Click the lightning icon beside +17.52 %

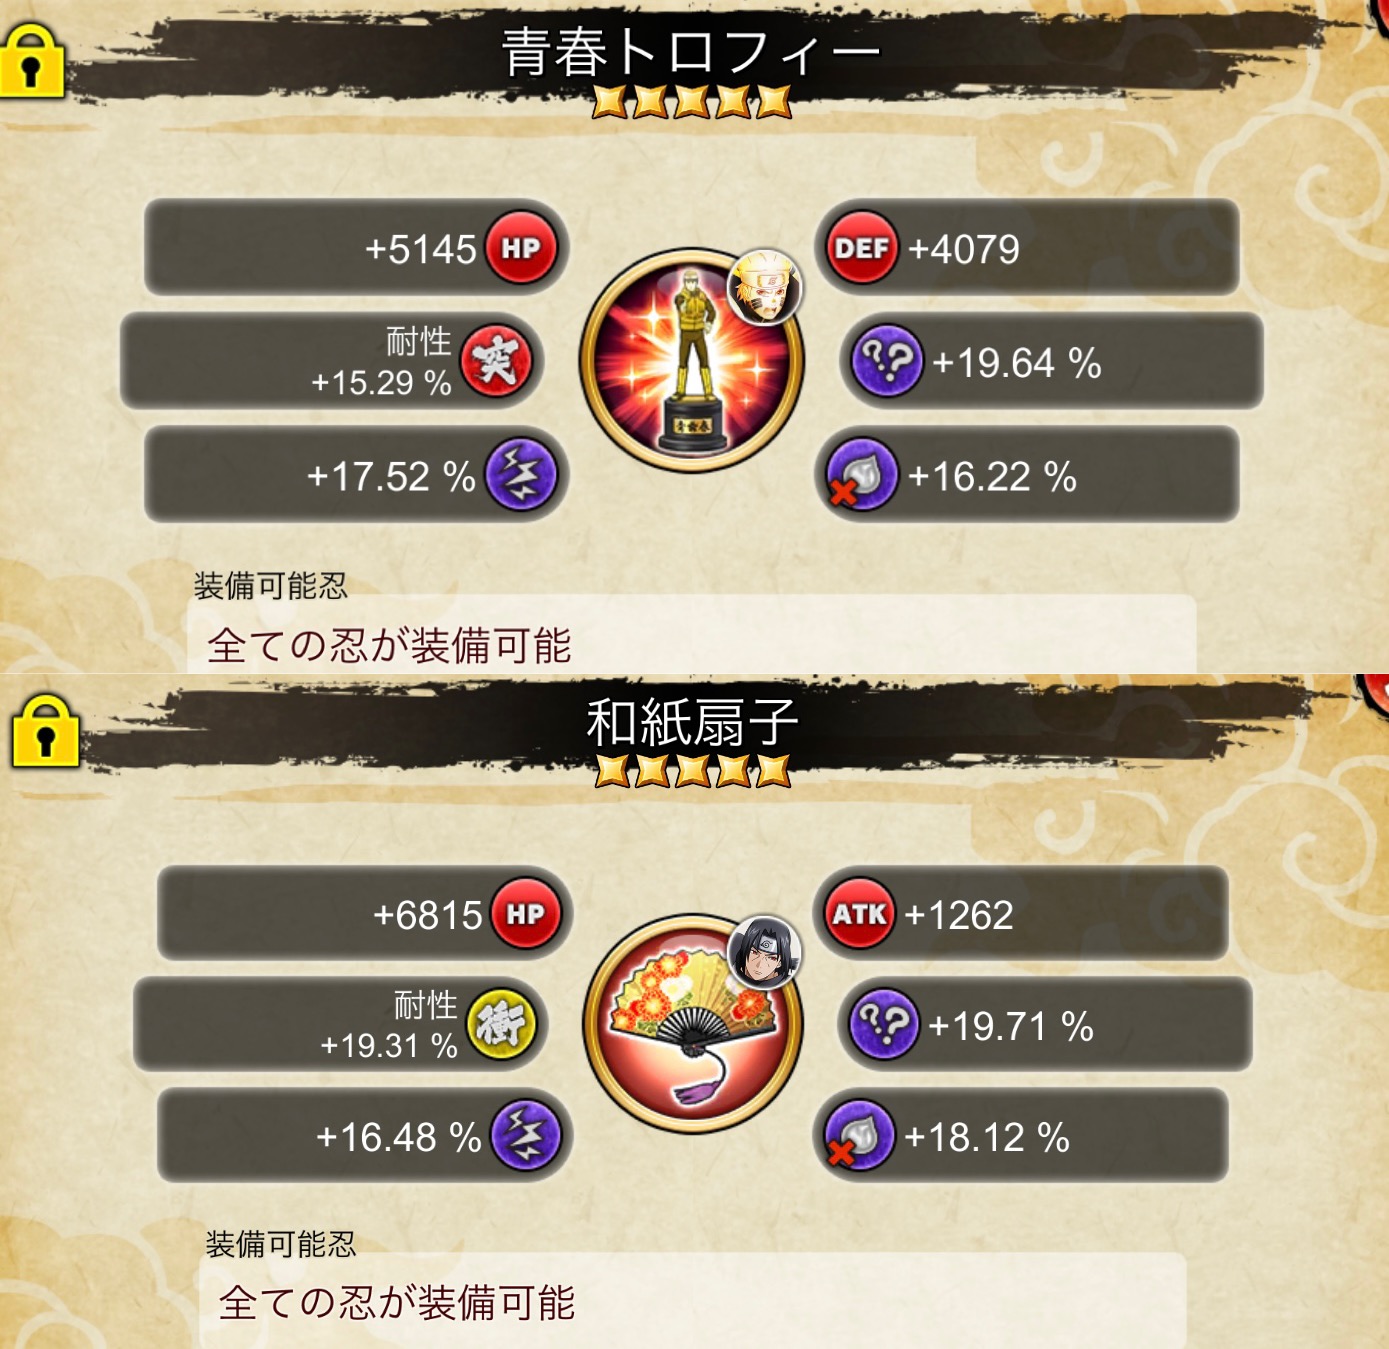521,475
